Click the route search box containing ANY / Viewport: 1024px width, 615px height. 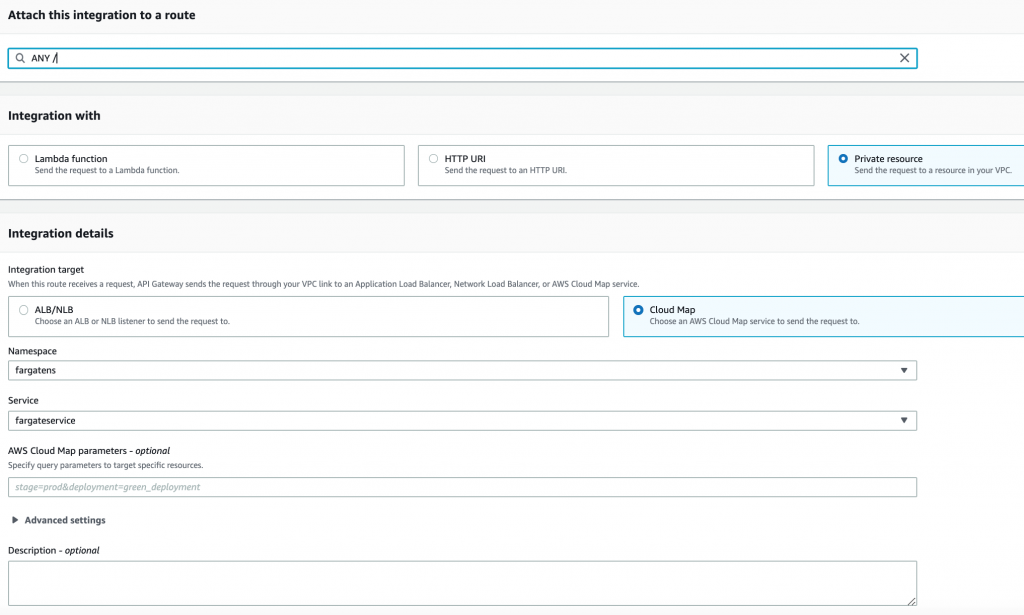(460, 57)
